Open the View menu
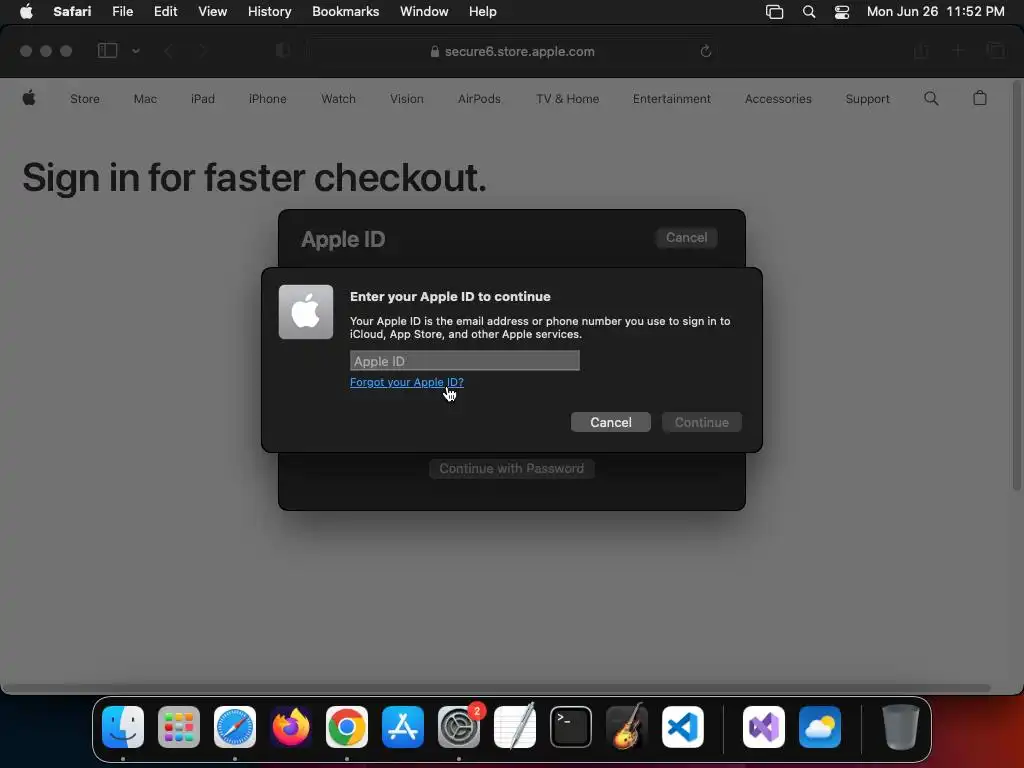The width and height of the screenshot is (1024, 768). pos(212,11)
